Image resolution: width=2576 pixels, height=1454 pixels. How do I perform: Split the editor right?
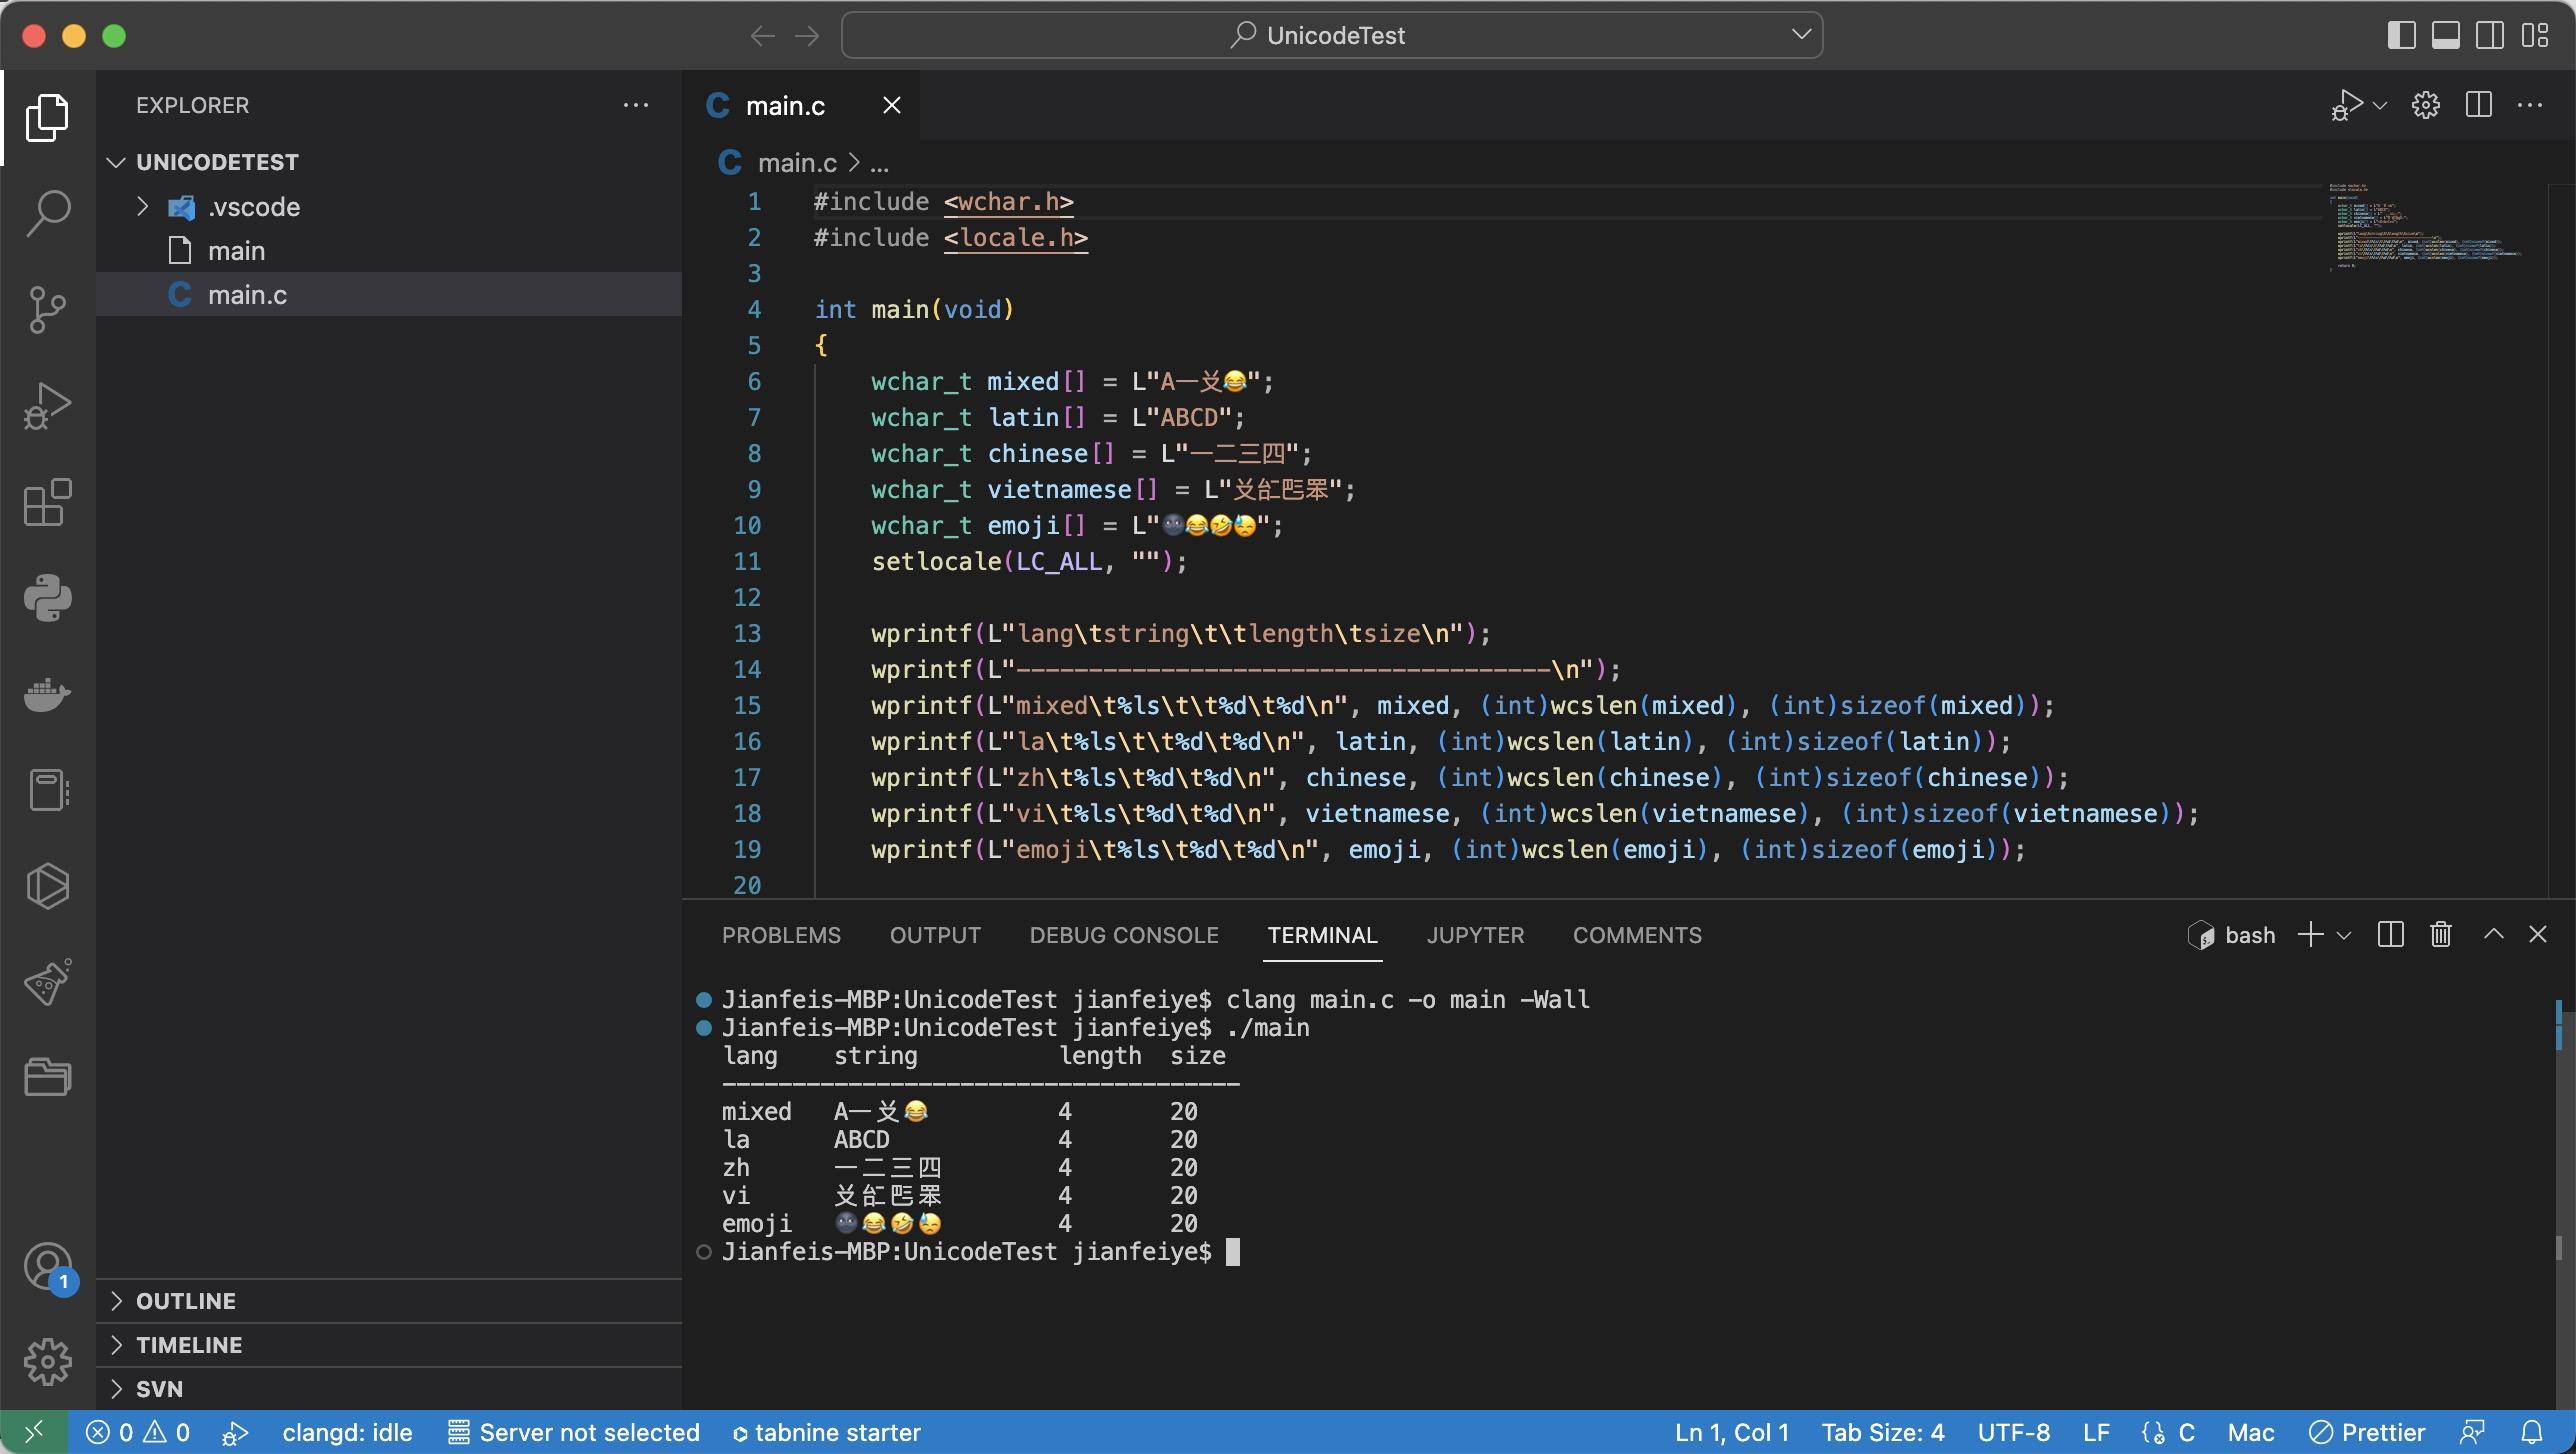[2478, 105]
